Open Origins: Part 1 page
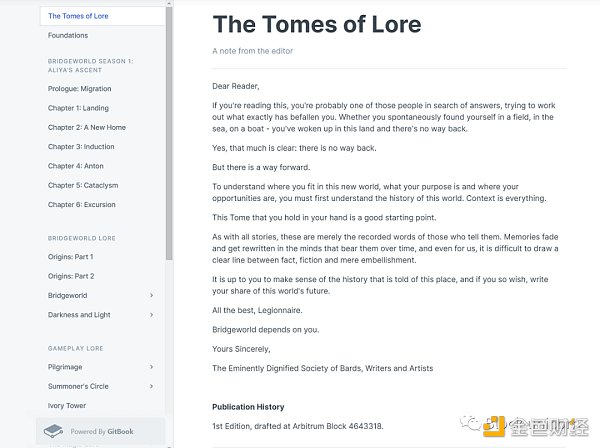 [71, 257]
